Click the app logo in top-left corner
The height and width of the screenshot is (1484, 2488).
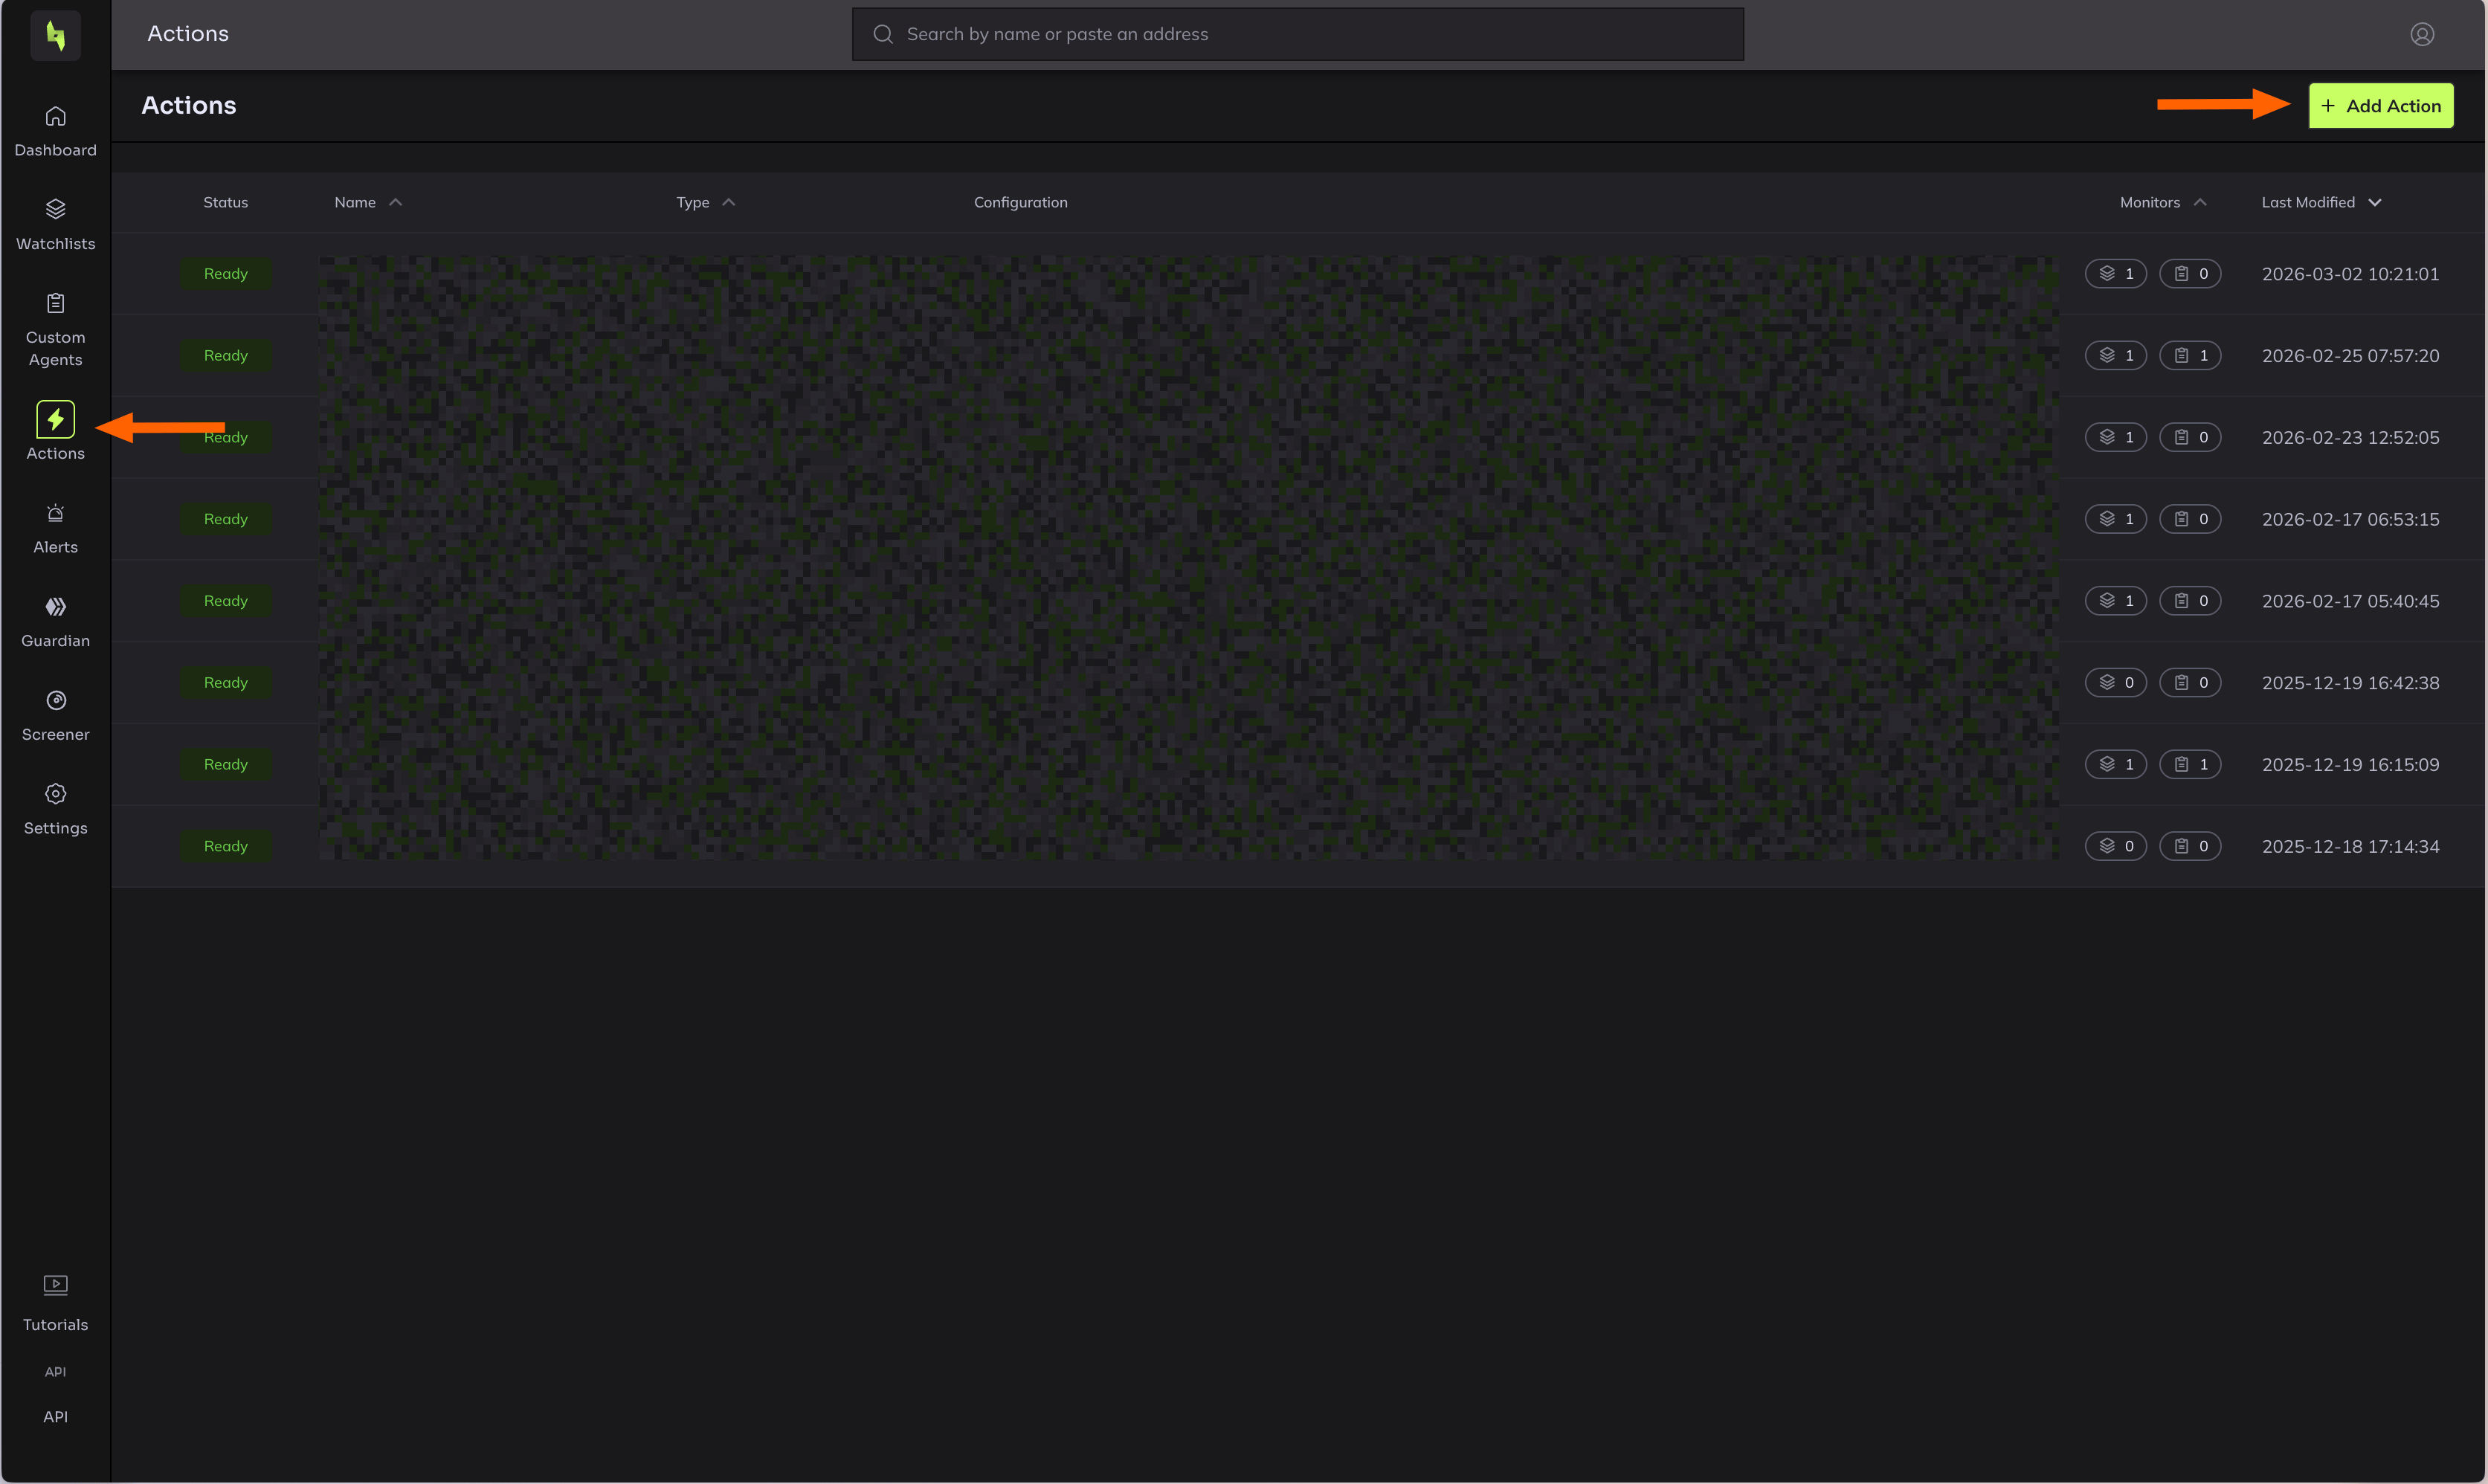click(x=55, y=35)
